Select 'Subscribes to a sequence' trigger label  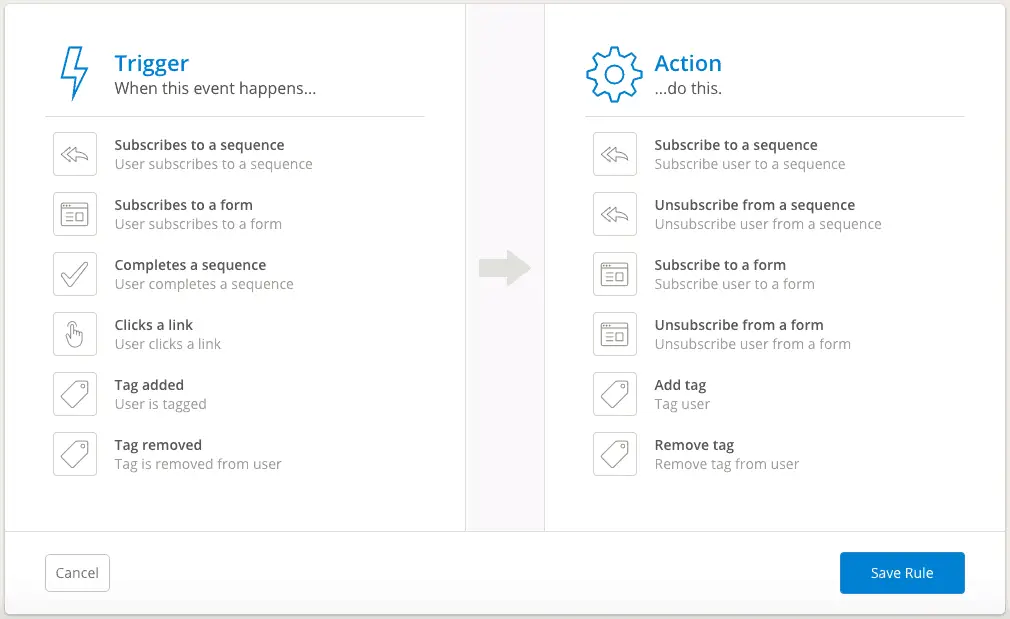pos(199,145)
